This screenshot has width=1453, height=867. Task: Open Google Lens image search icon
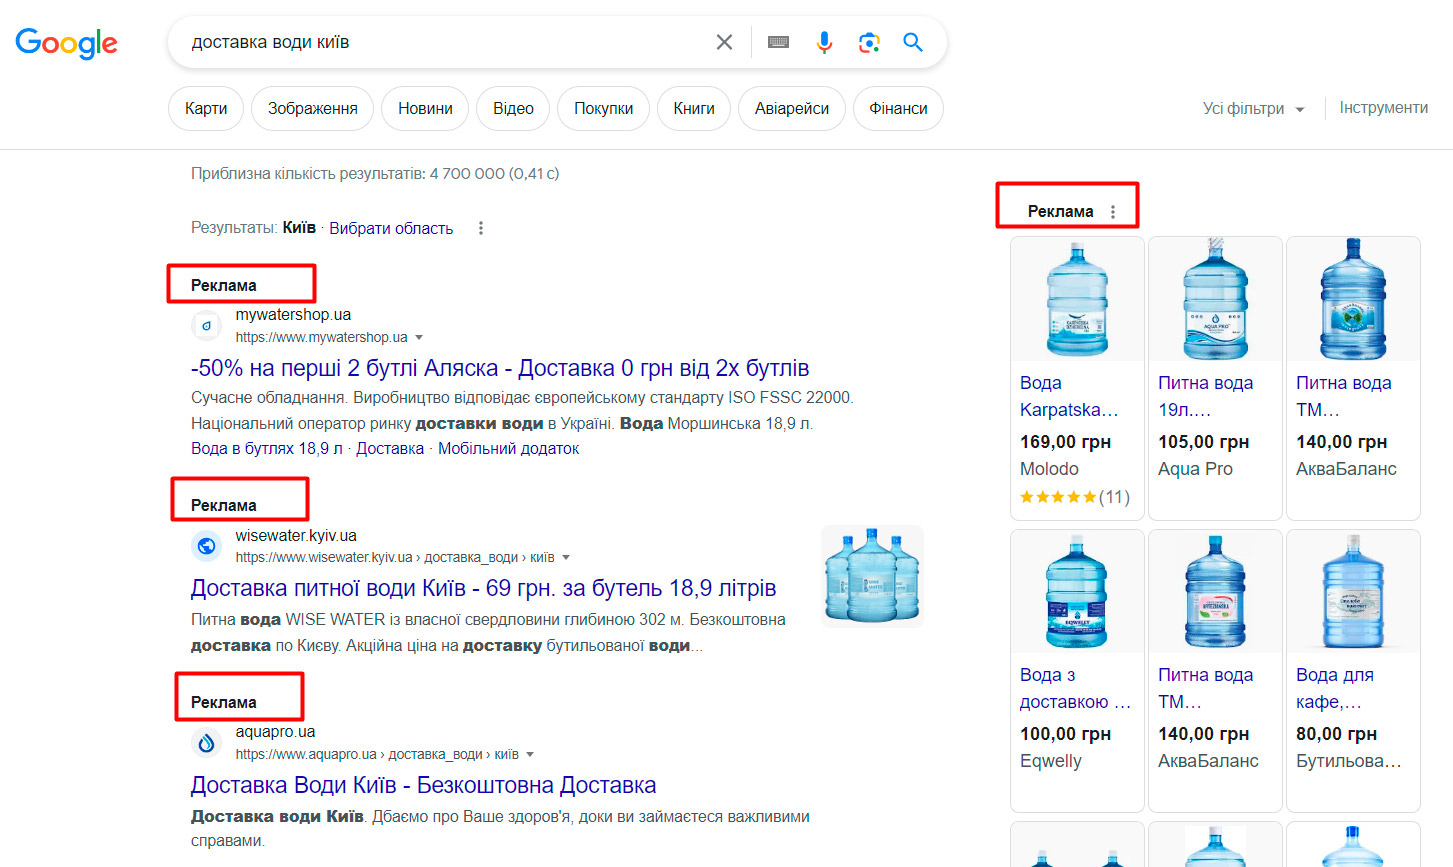tap(869, 42)
